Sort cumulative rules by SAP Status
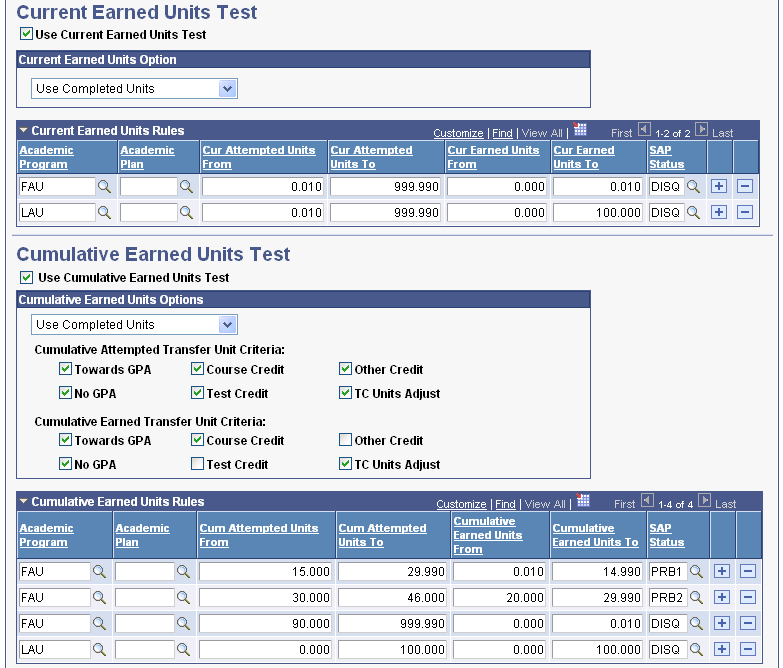The width and height of the screenshot is (783, 668). click(667, 535)
